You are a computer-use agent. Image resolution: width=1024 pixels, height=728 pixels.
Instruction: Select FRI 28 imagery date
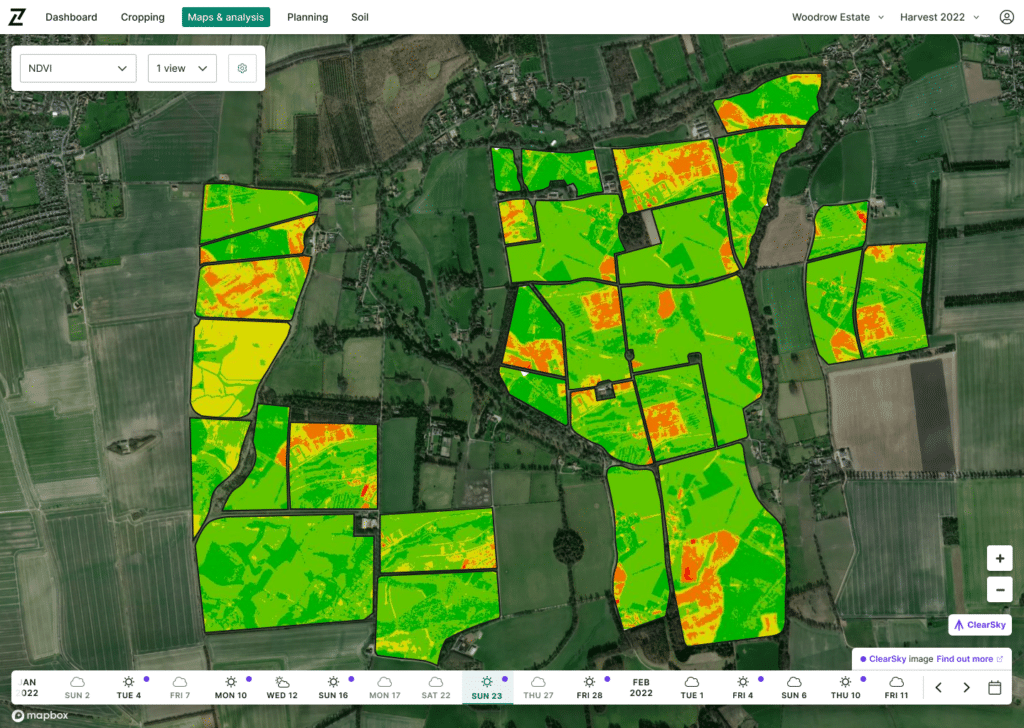tap(590, 688)
